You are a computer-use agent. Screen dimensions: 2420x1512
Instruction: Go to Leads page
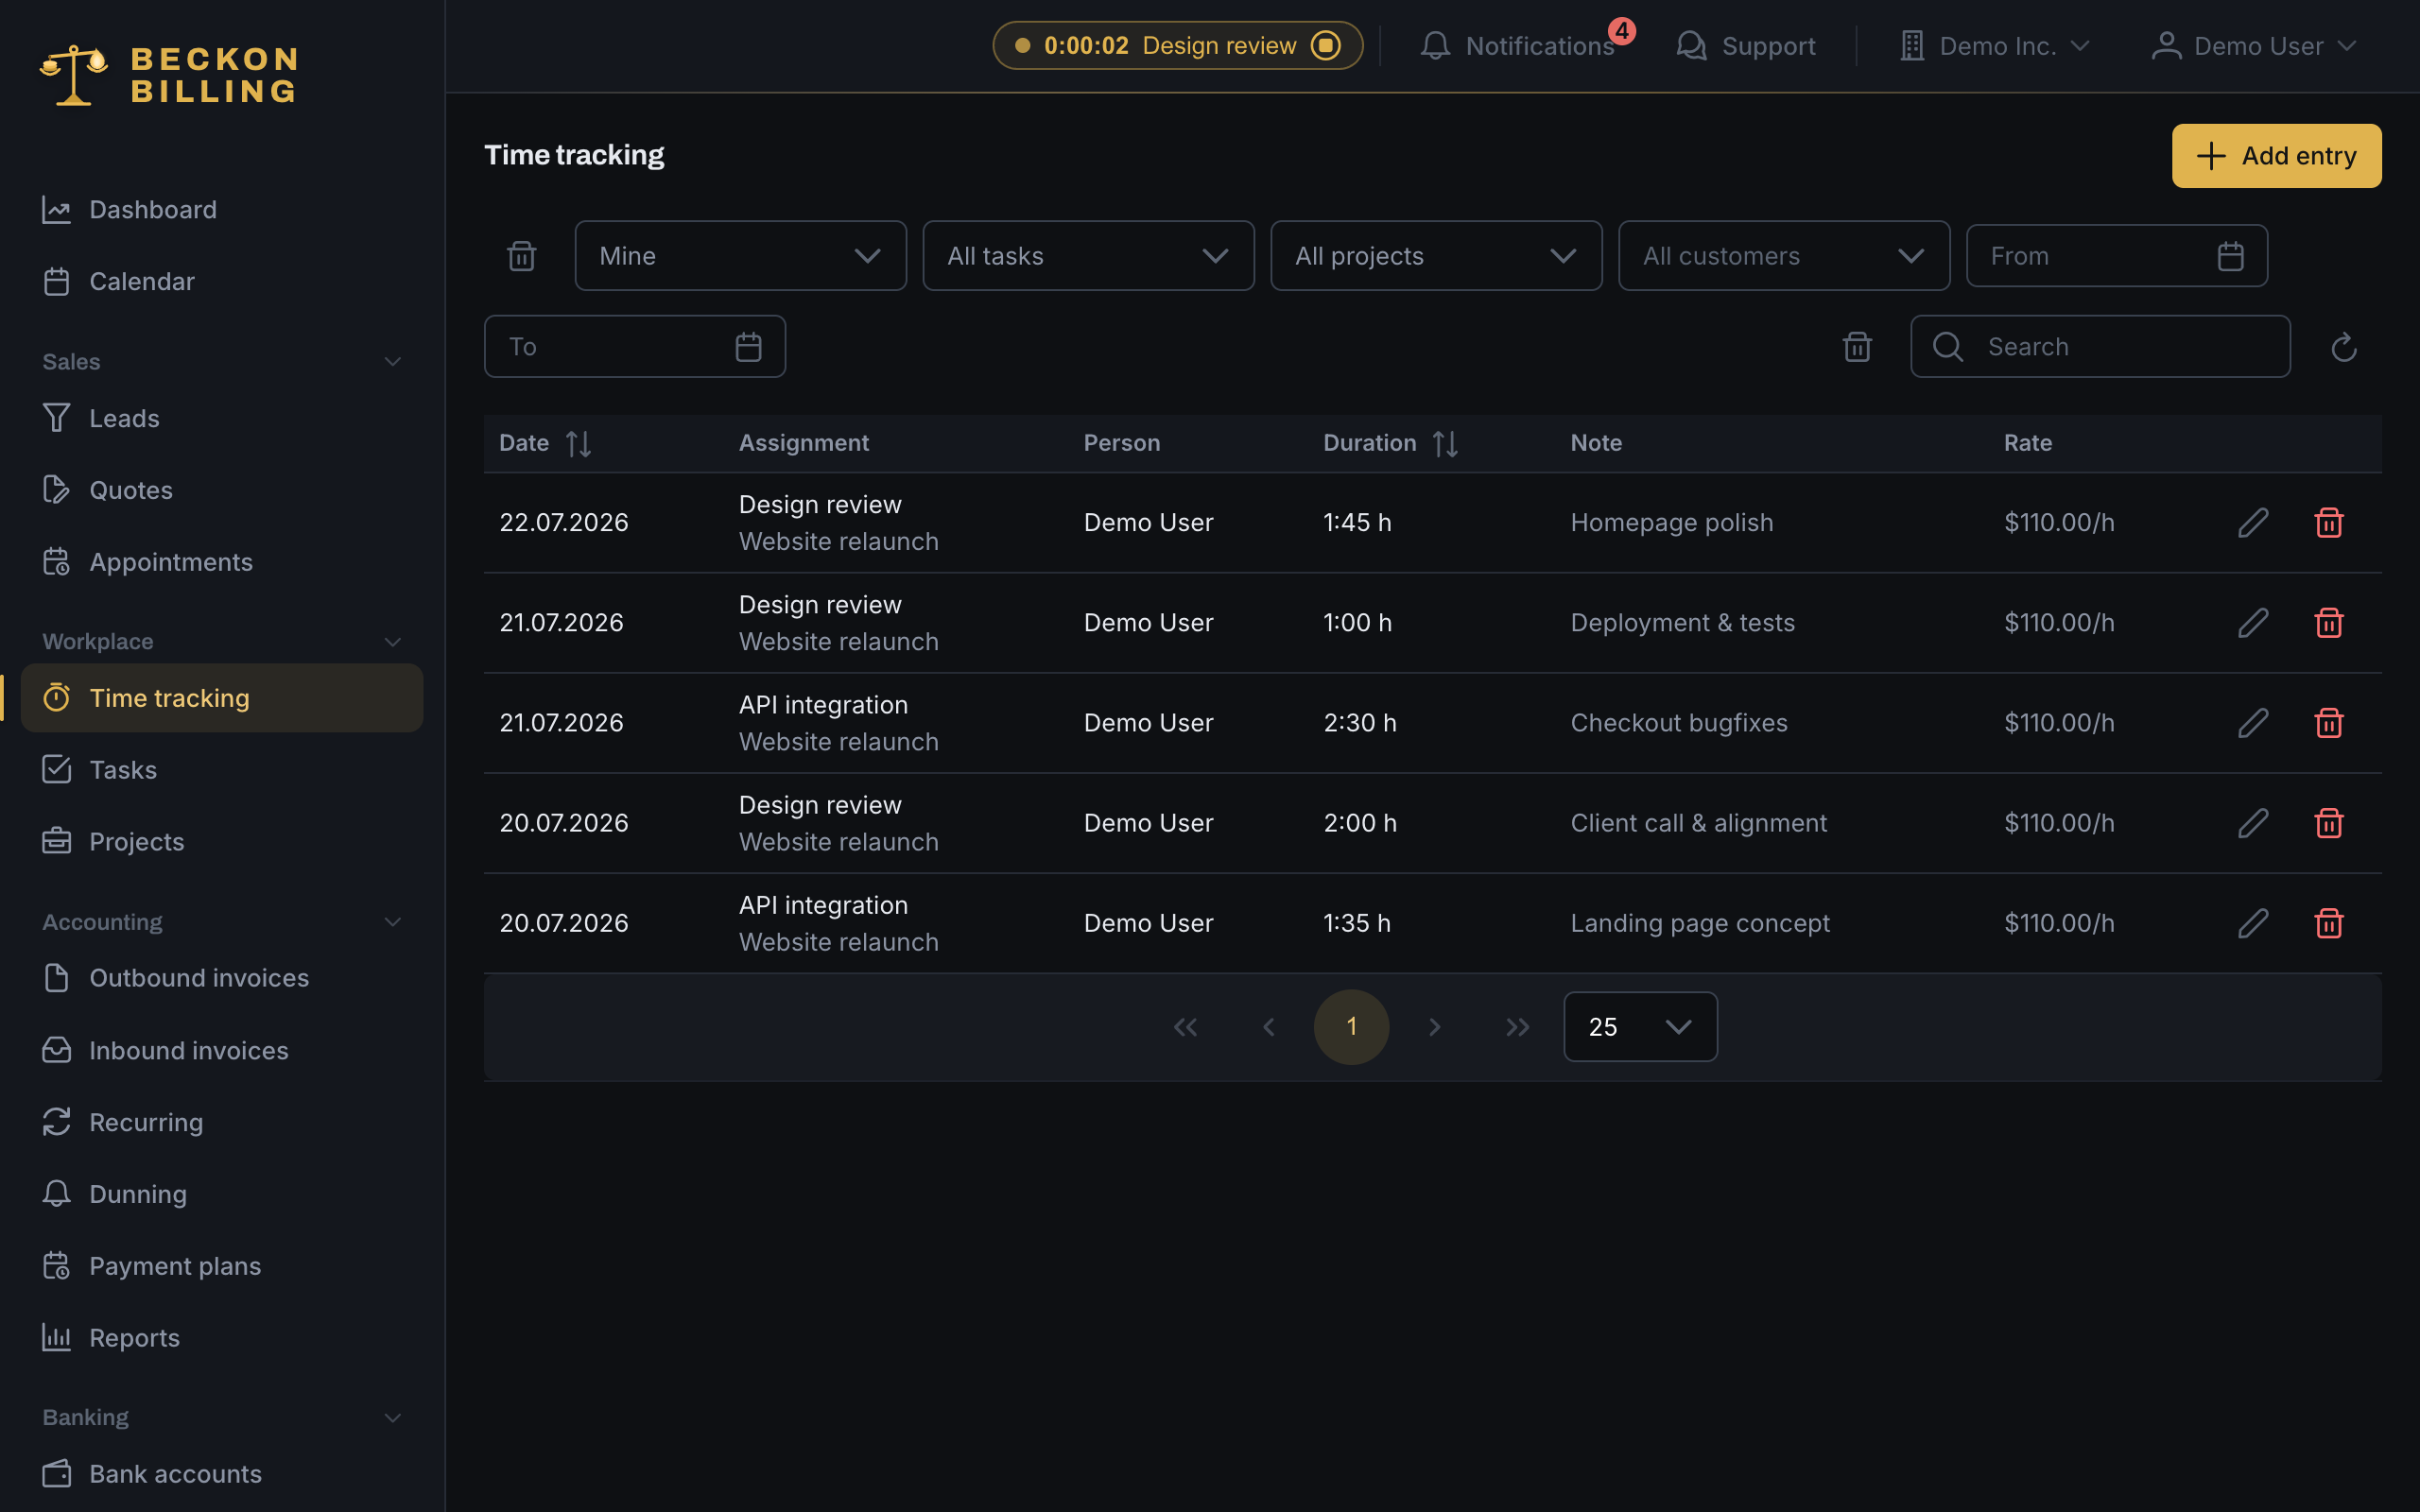pos(222,418)
